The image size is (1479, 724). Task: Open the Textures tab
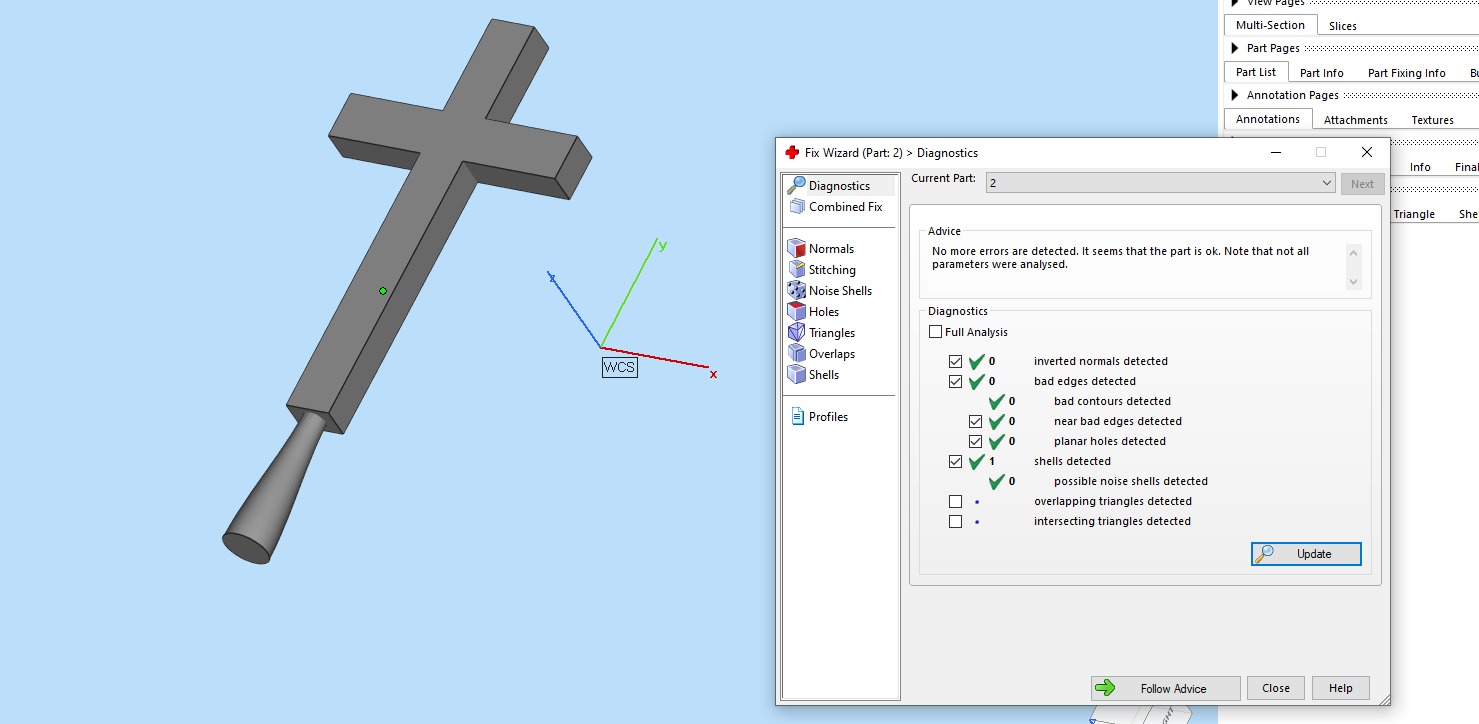(x=1432, y=120)
